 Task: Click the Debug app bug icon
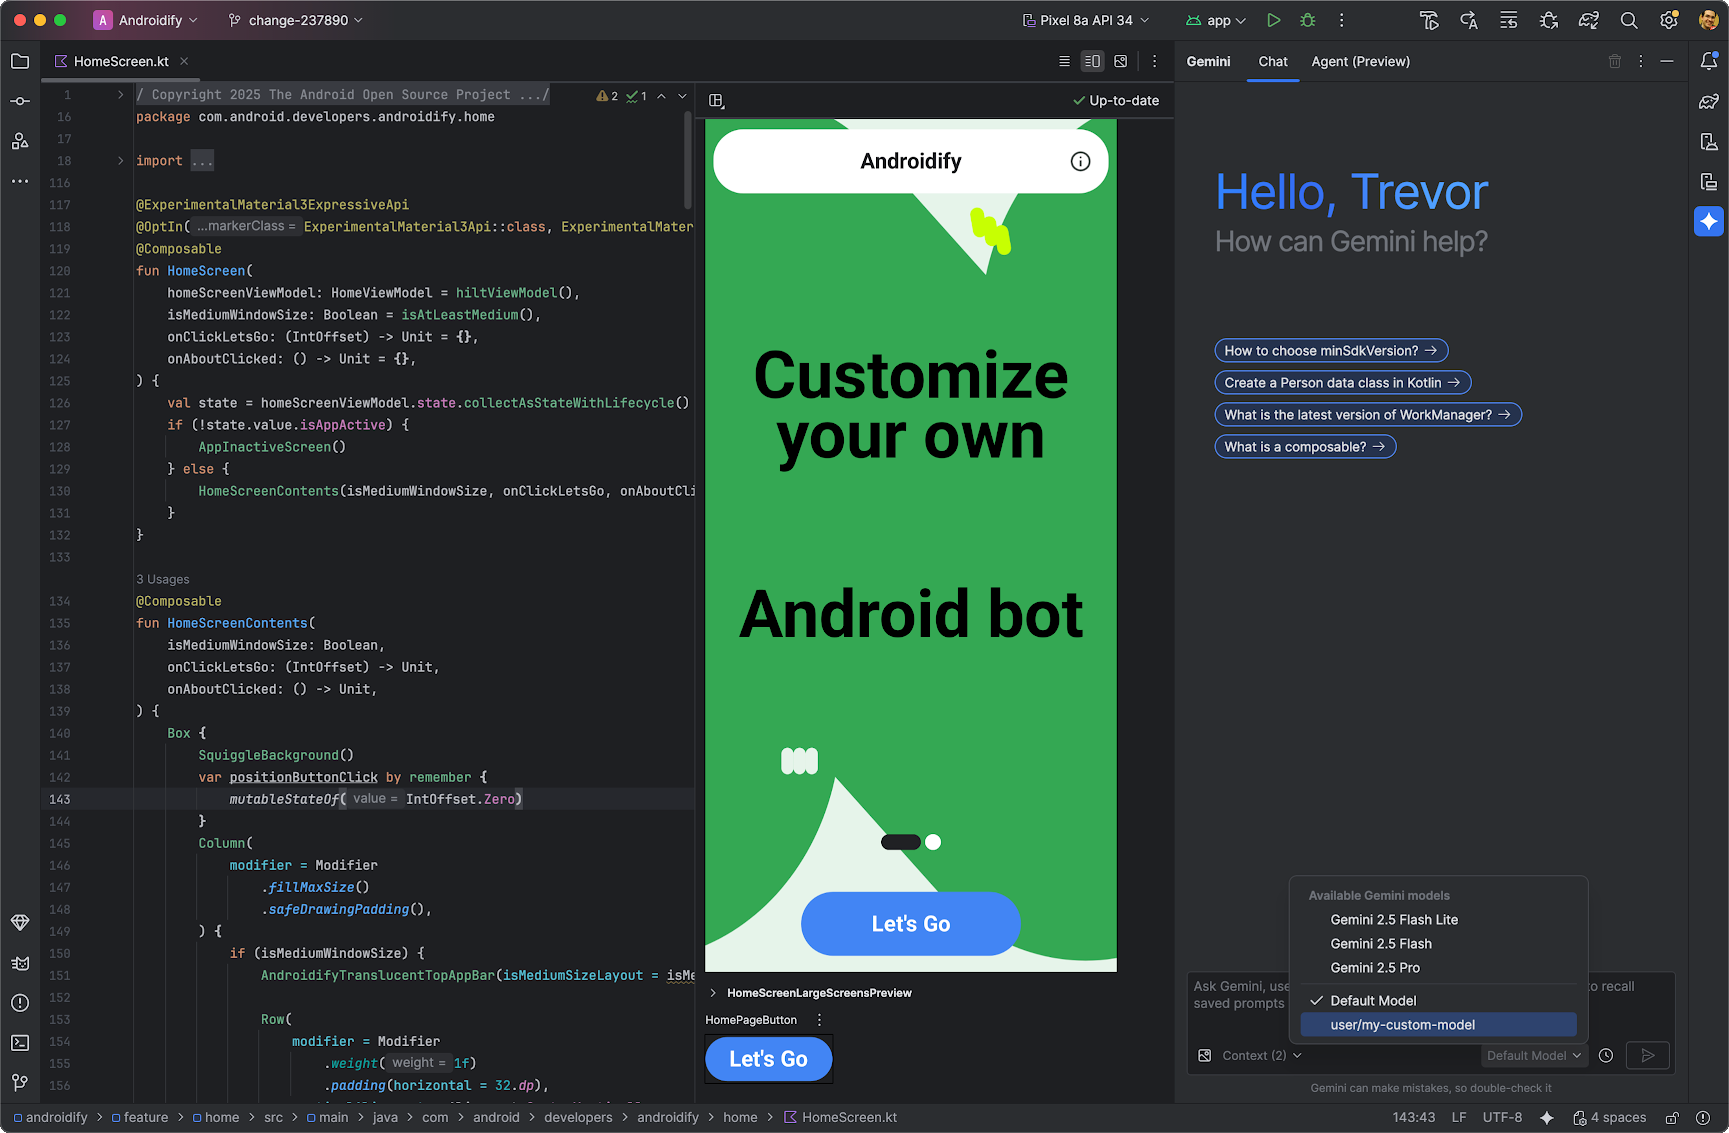(x=1307, y=20)
